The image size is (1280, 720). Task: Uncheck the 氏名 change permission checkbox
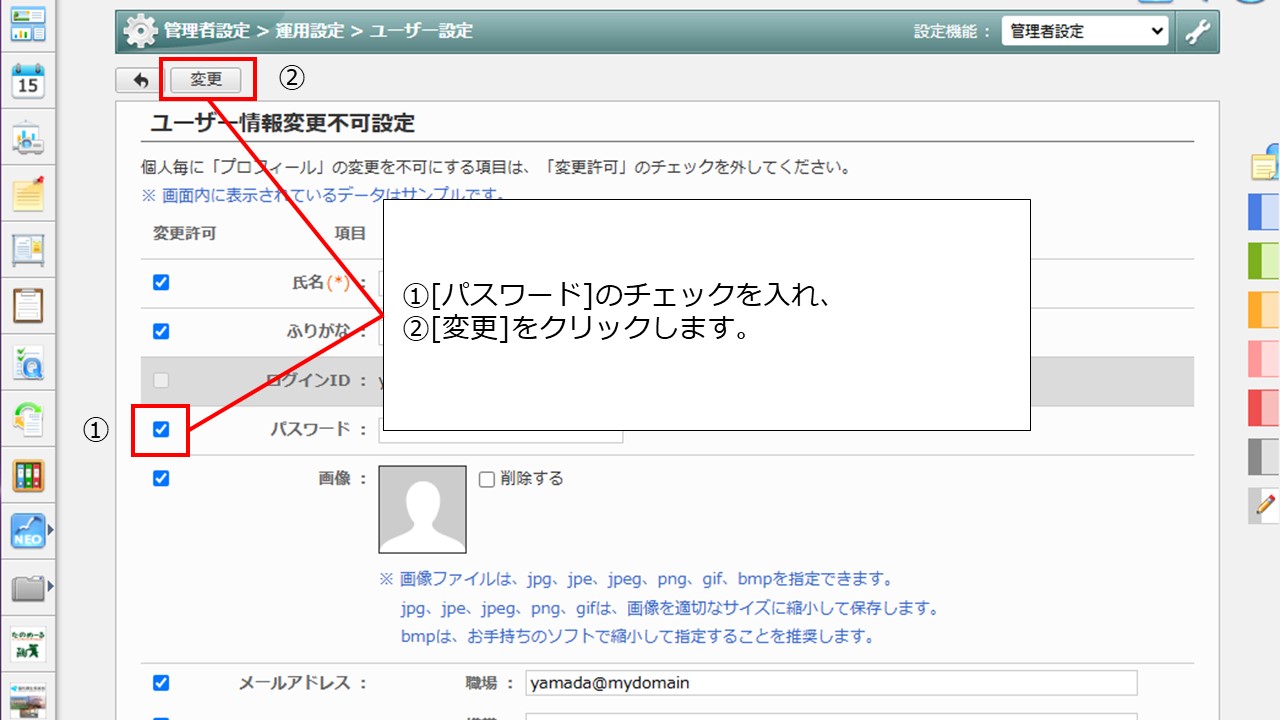[x=160, y=282]
